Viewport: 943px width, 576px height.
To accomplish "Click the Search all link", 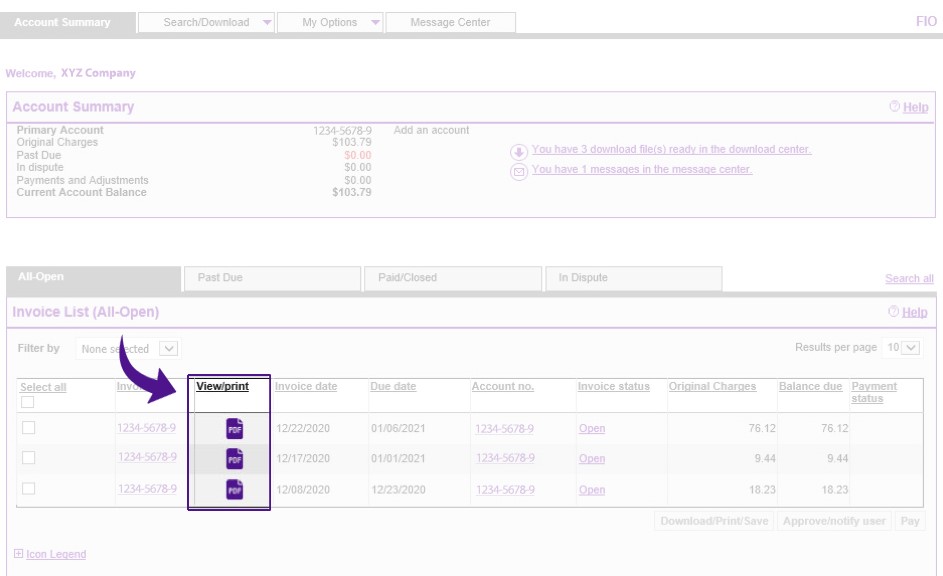I will (909, 278).
